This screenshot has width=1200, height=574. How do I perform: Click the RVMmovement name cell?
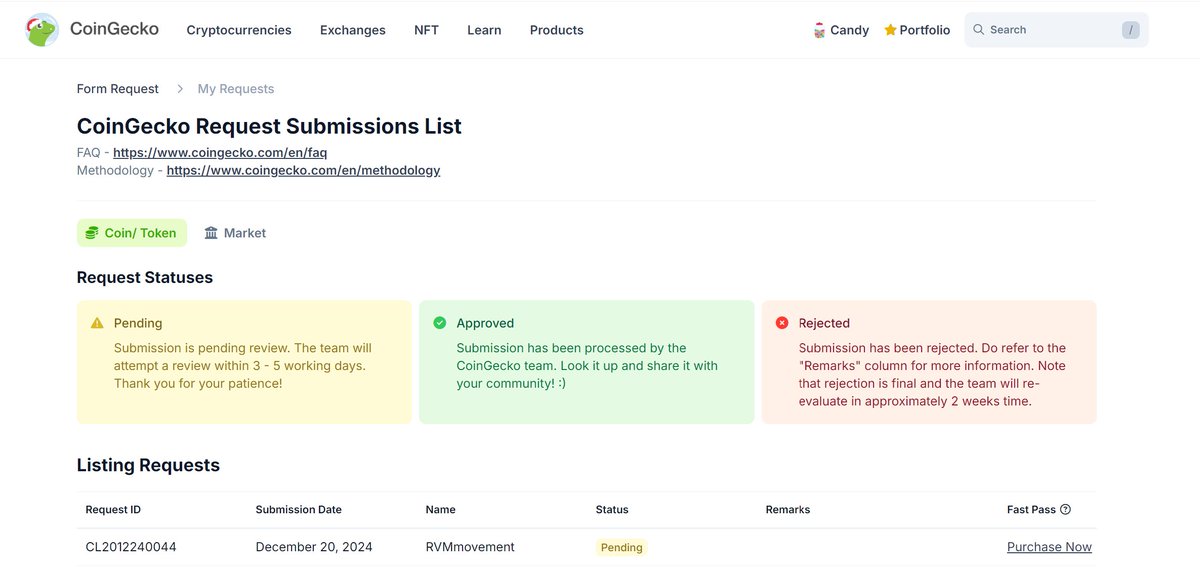470,547
